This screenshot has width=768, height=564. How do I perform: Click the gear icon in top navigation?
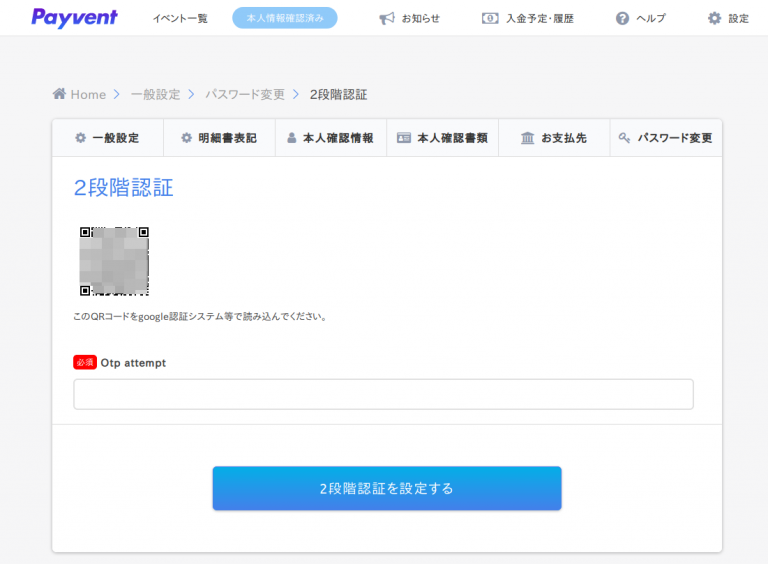pyautogui.click(x=715, y=19)
